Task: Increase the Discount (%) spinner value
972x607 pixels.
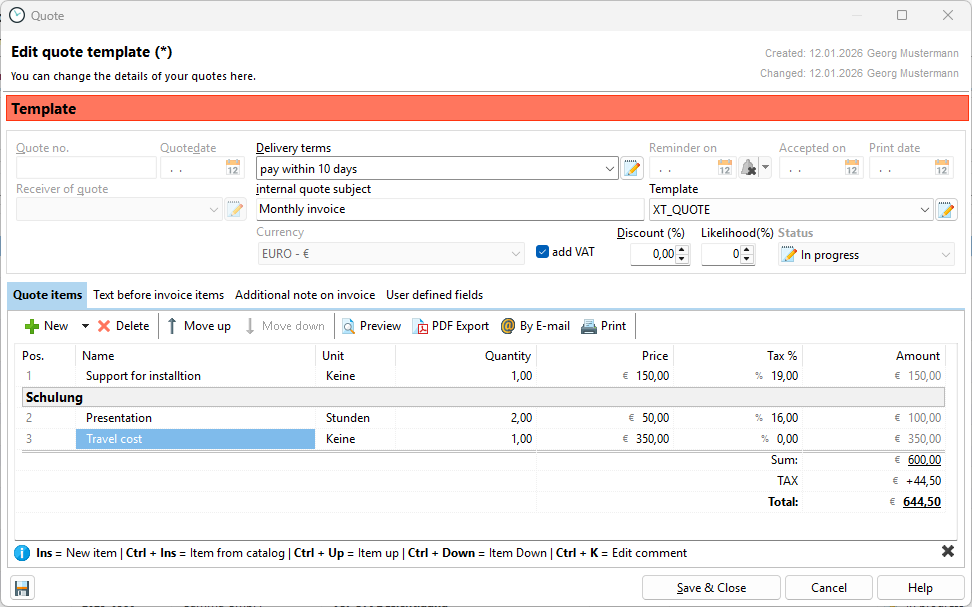Action: pos(683,250)
